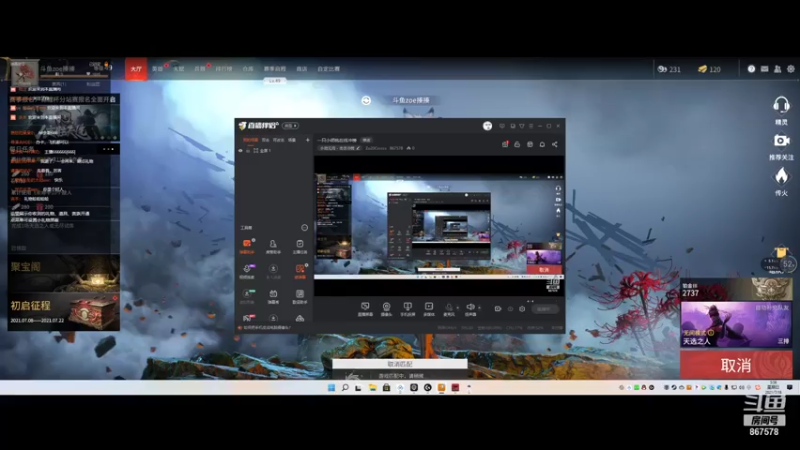
Task: Open the Windows Start button
Action: (331, 388)
